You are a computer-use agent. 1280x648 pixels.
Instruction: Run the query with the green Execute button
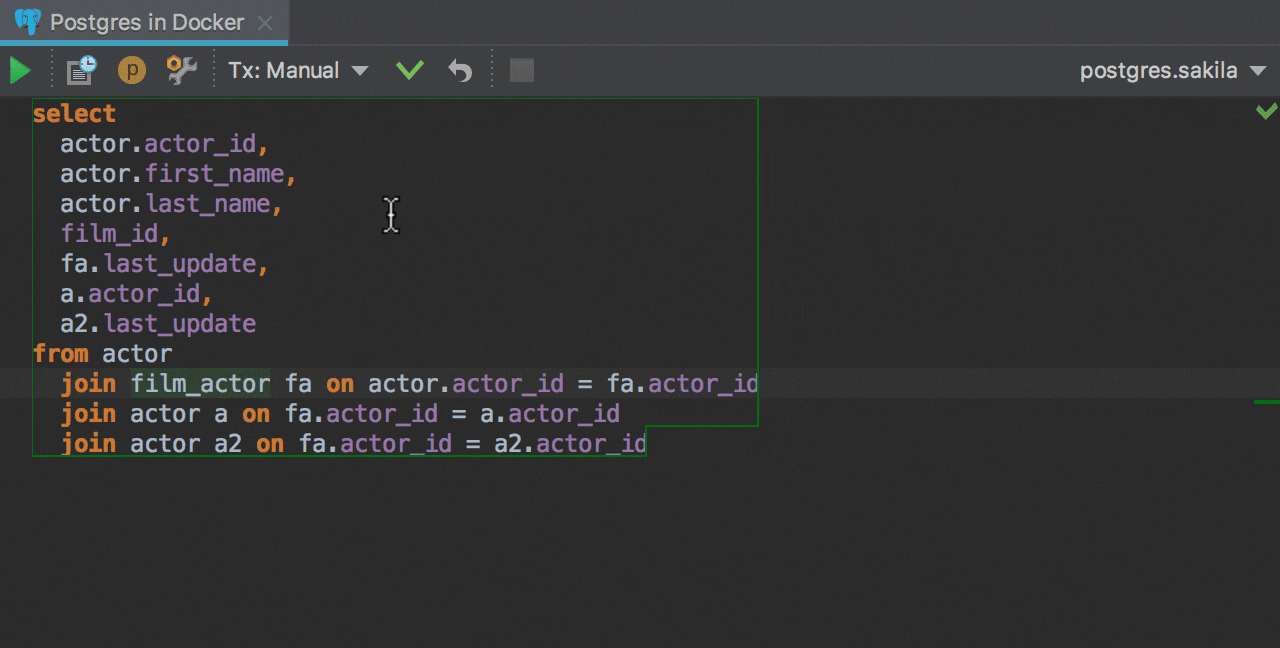[20, 71]
